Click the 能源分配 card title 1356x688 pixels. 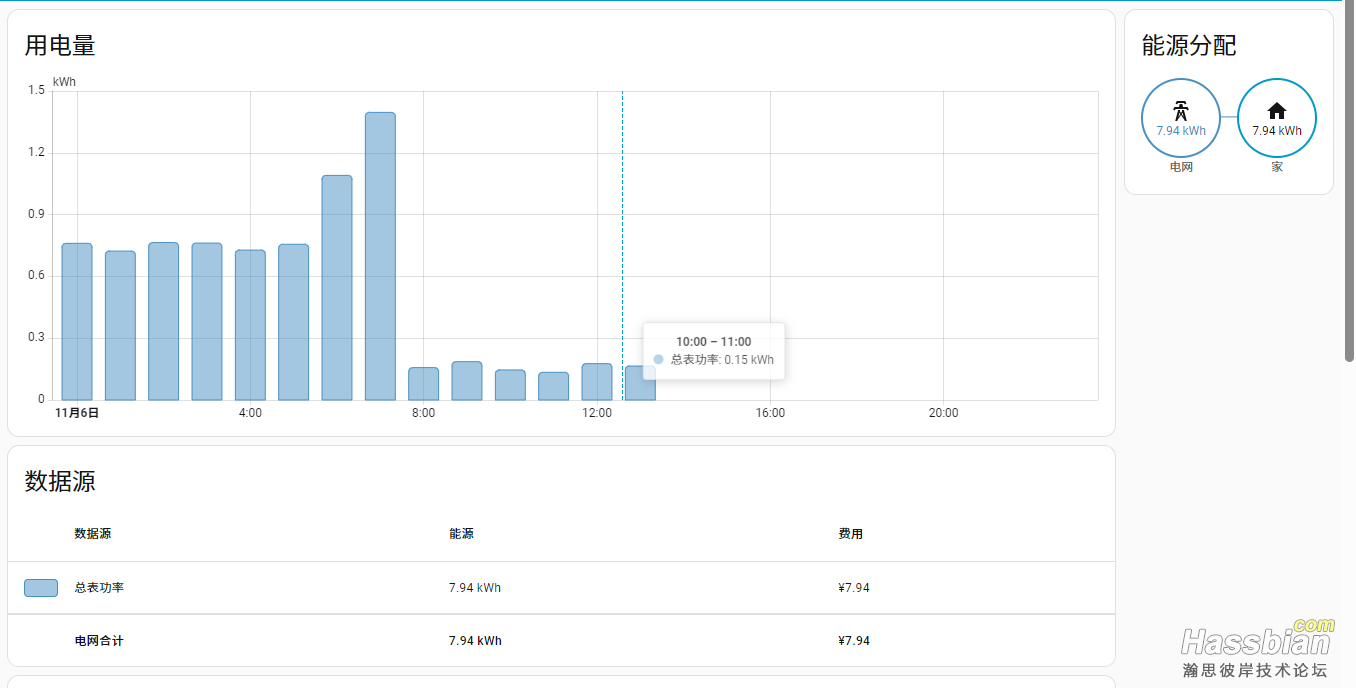pos(1189,46)
